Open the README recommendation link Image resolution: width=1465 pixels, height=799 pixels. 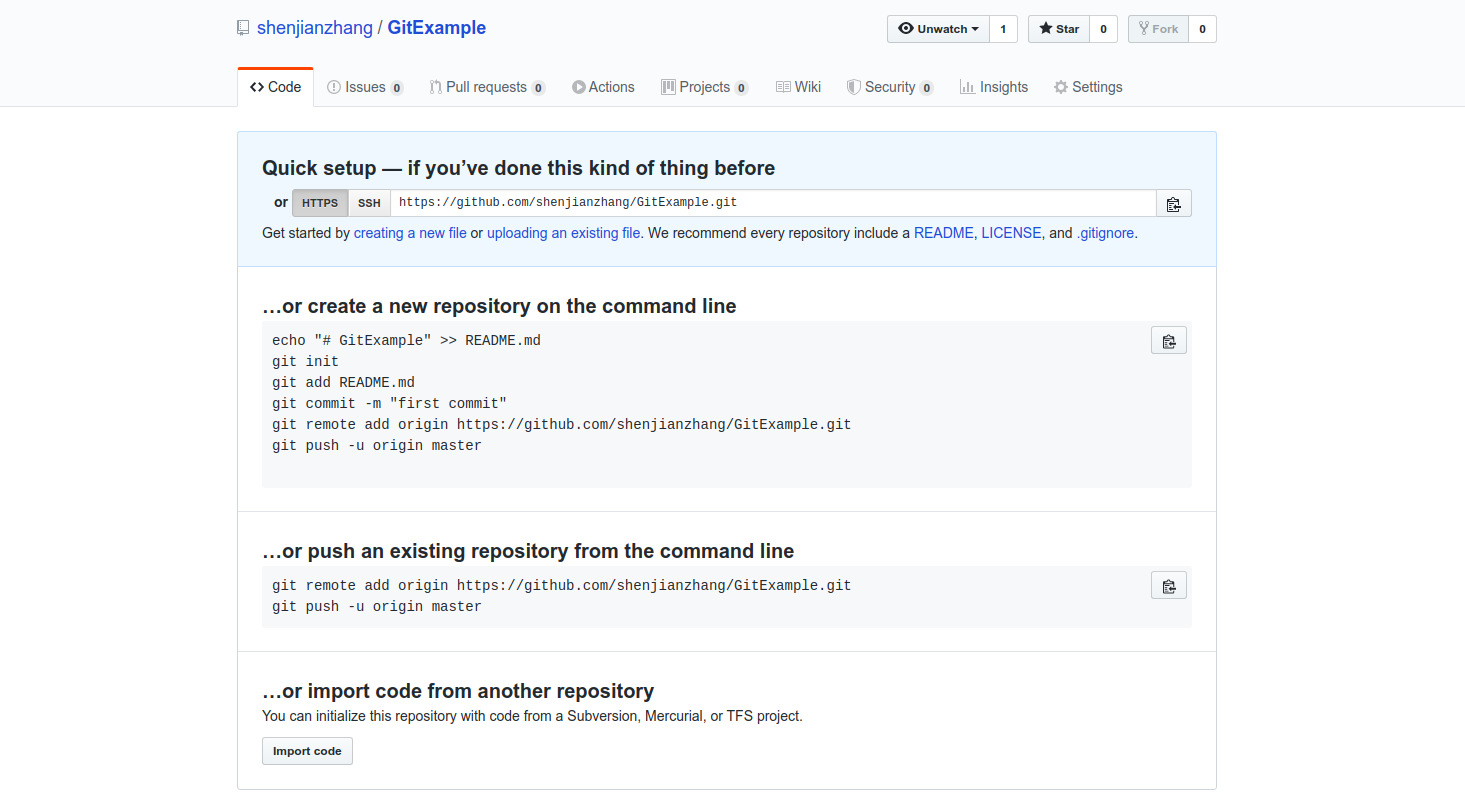tap(943, 233)
